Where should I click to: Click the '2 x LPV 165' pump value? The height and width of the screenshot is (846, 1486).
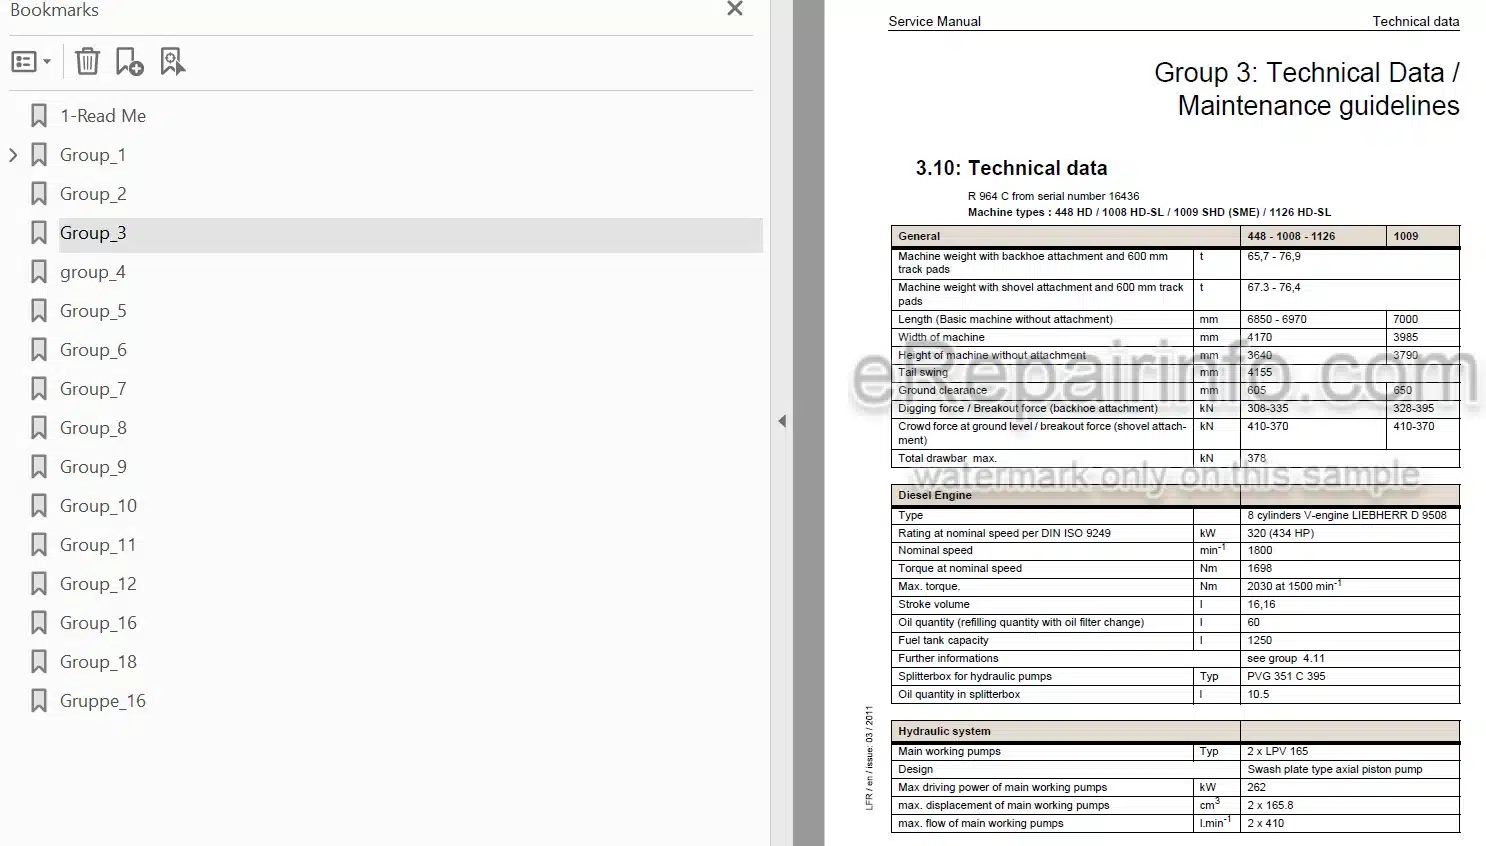[x=1278, y=751]
